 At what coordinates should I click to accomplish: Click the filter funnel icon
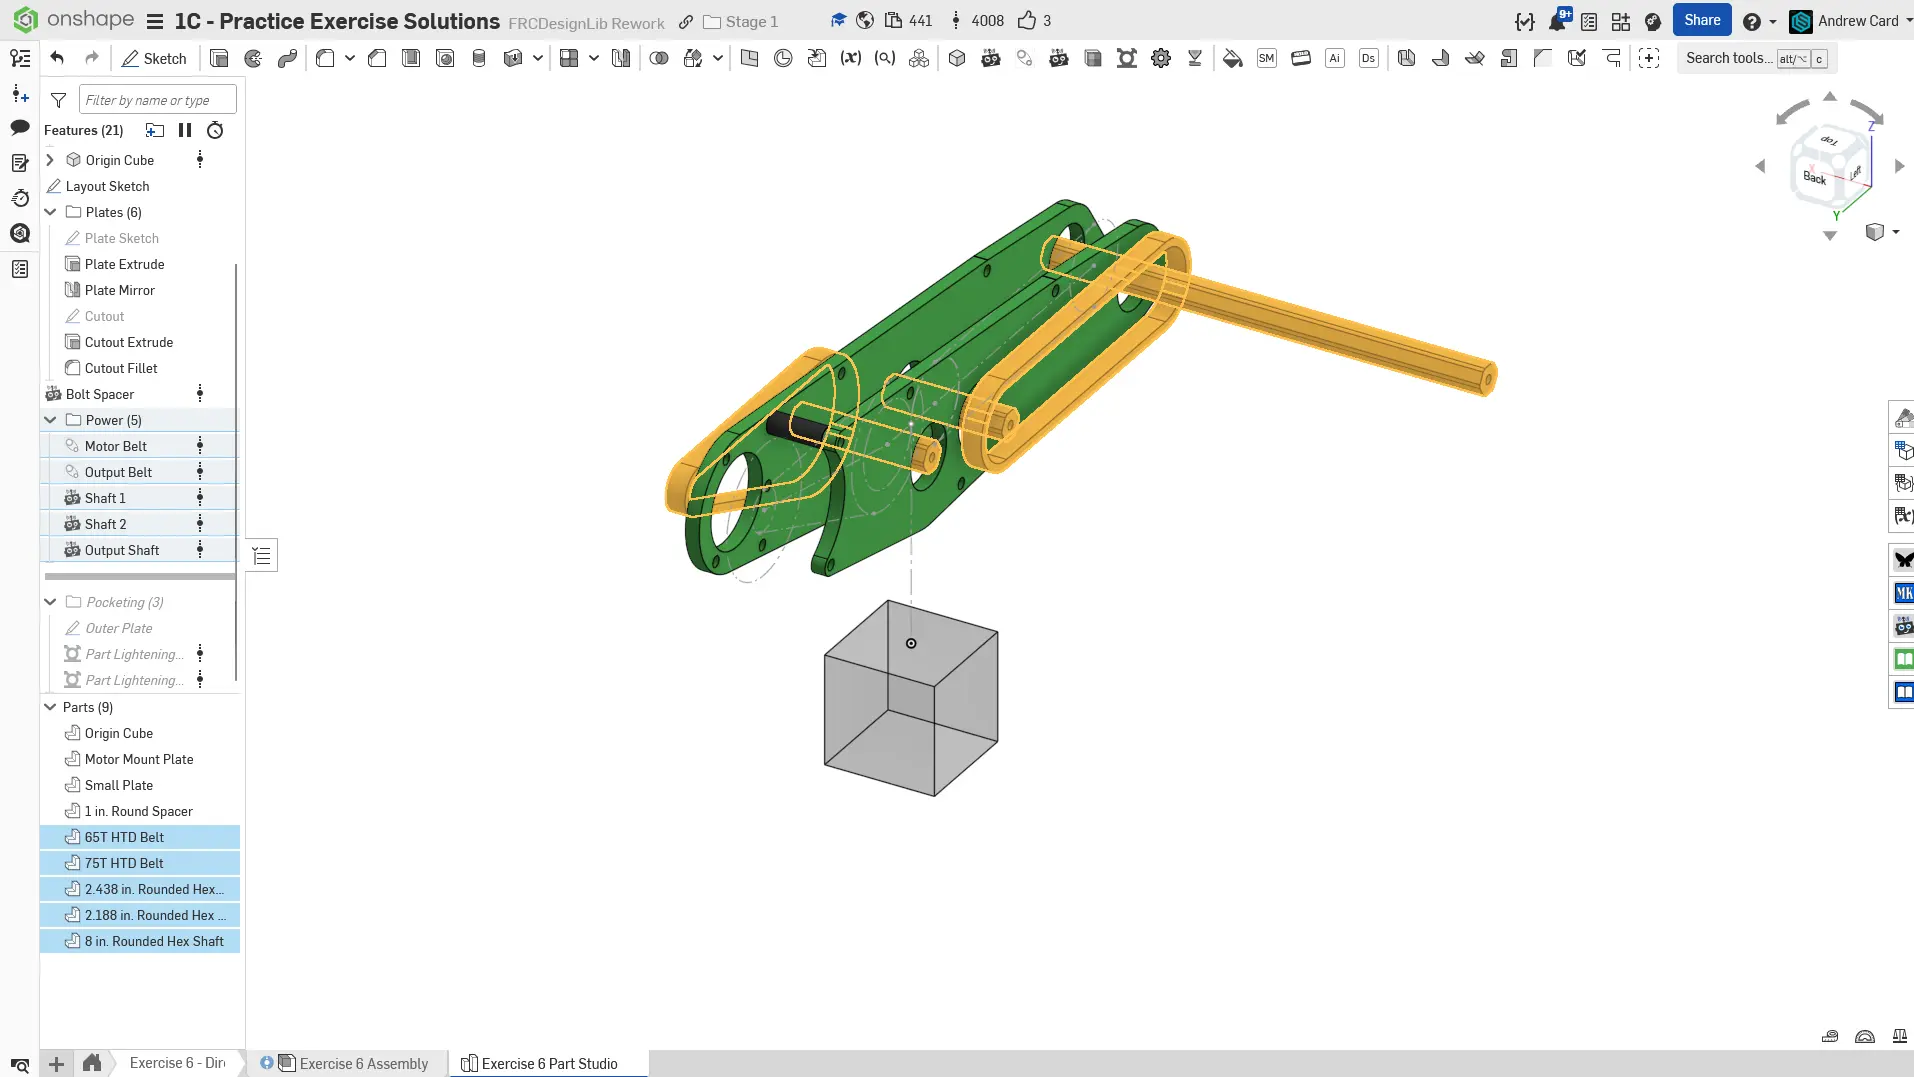coord(59,100)
